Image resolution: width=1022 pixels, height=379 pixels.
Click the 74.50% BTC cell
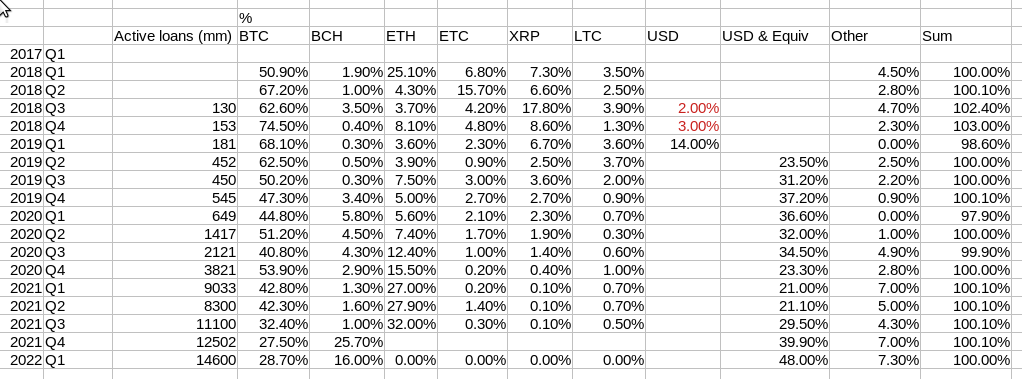(273, 126)
